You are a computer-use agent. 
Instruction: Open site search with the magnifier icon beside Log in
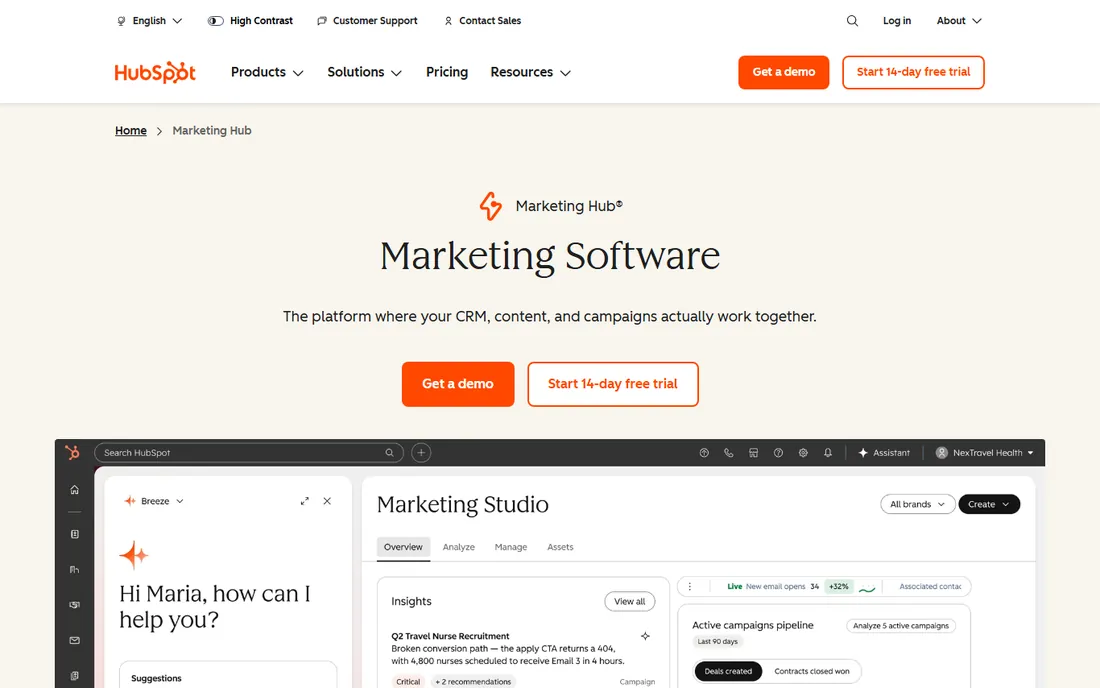click(x=852, y=21)
